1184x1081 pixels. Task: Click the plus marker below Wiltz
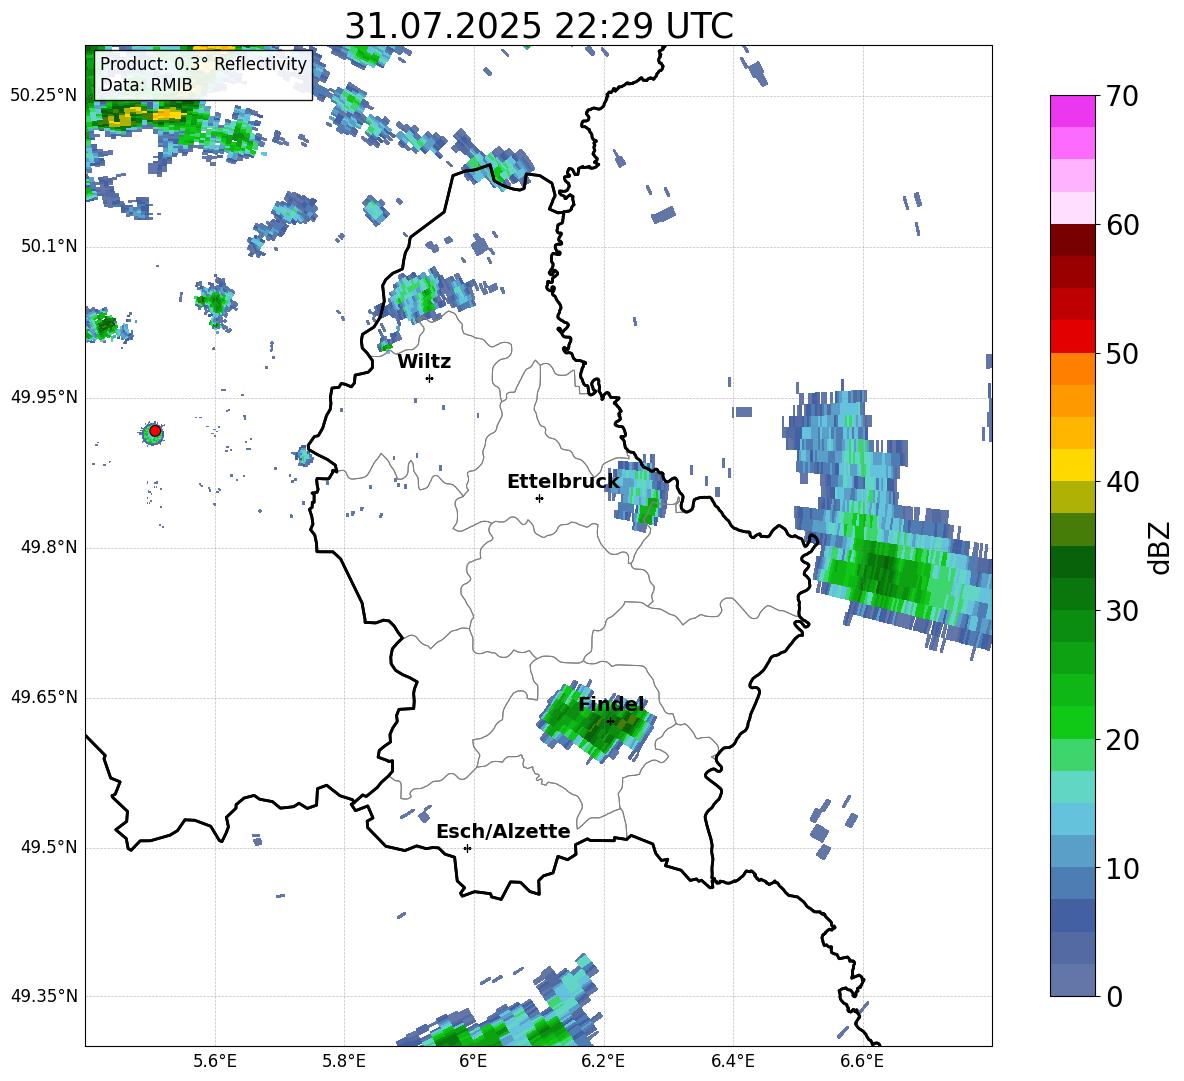click(x=429, y=378)
